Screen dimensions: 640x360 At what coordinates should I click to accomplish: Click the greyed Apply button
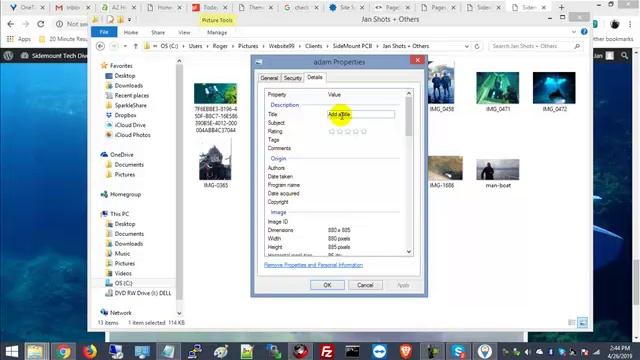tap(403, 285)
